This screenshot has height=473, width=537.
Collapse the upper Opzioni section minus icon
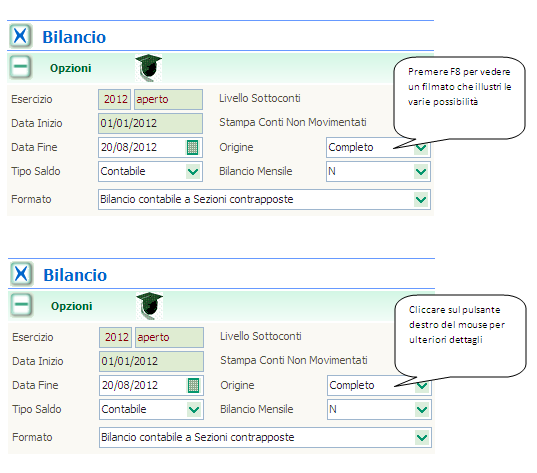[20, 67]
